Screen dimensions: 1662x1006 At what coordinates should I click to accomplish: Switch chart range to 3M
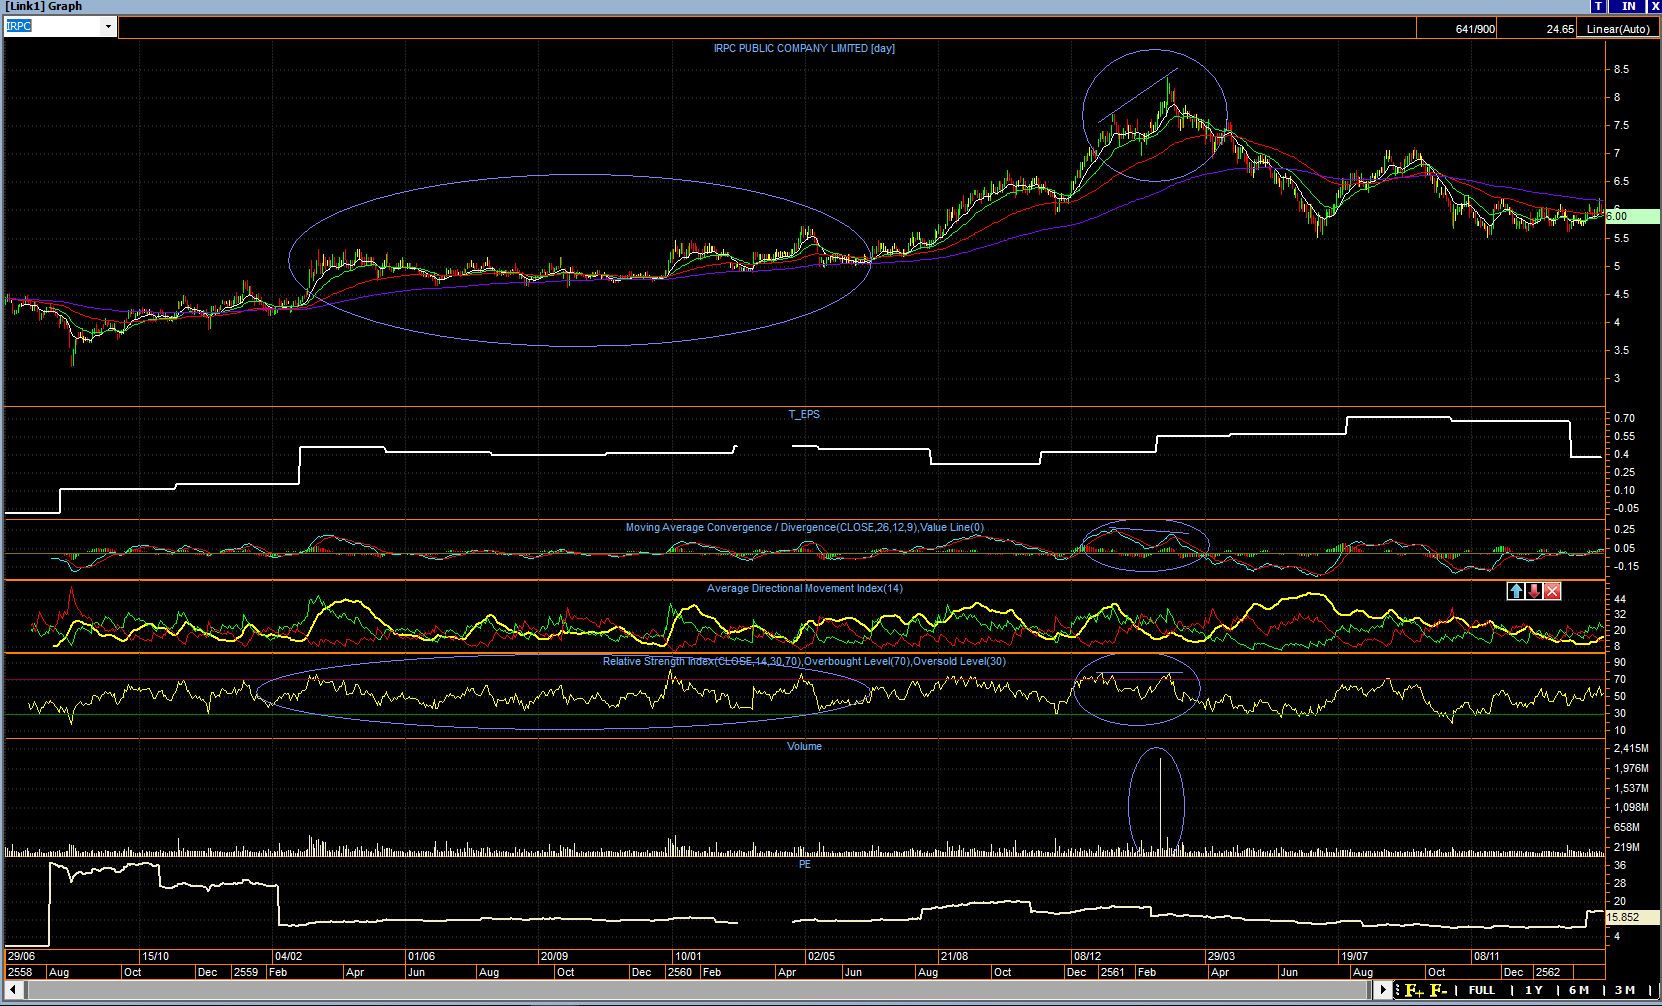tap(1625, 990)
